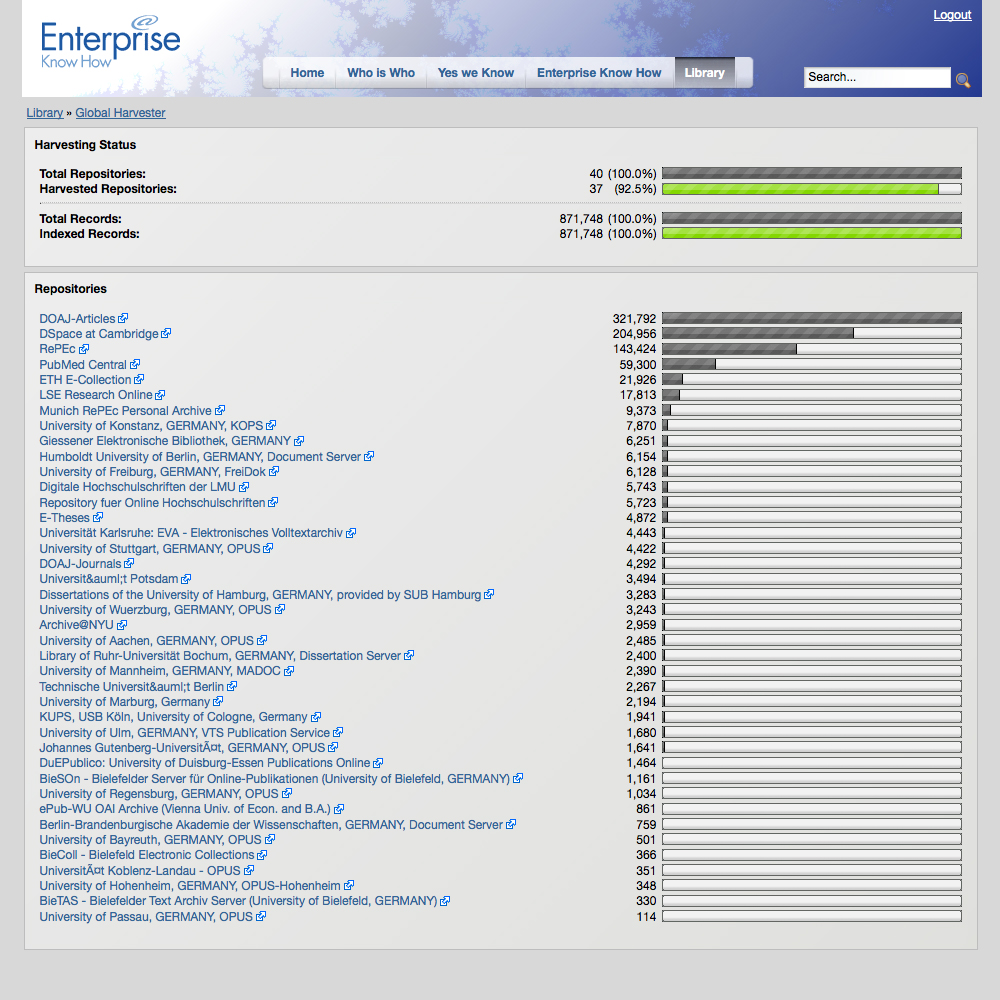The image size is (1000, 1000).
Task: Open the Who is Who tab
Action: pos(381,73)
